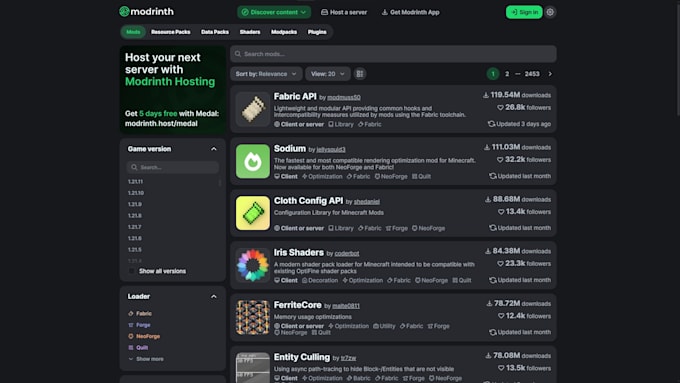Select game version 1.21.9
This screenshot has width=680, height=383.
(134, 204)
